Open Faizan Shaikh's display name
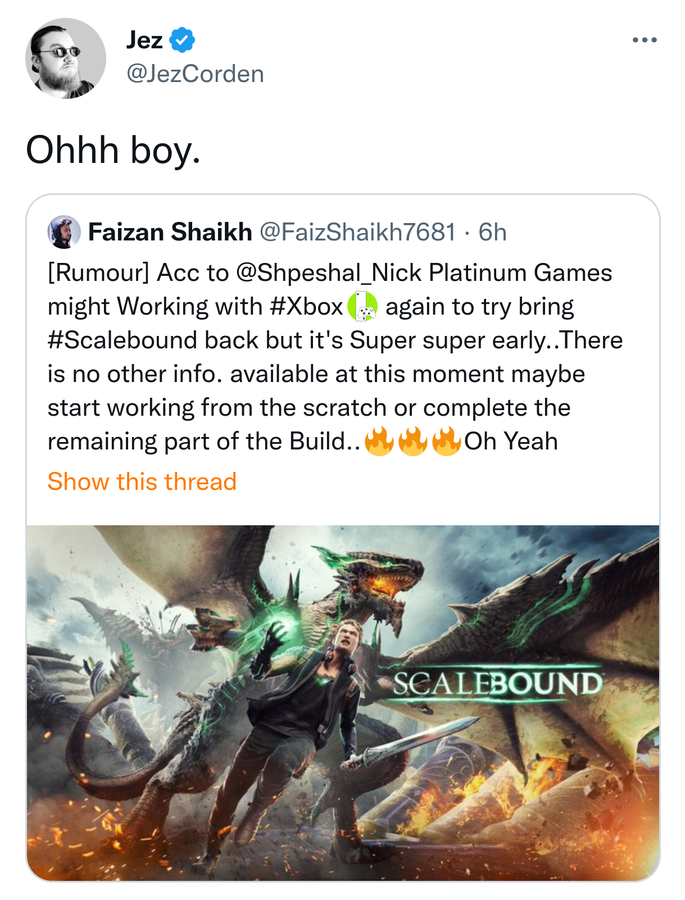The image size is (685, 900). click(170, 232)
